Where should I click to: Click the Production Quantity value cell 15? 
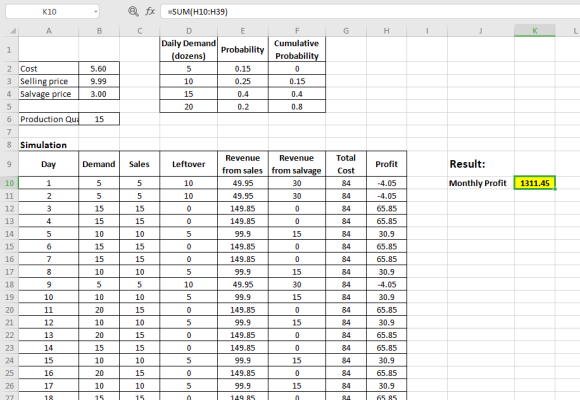click(x=99, y=119)
